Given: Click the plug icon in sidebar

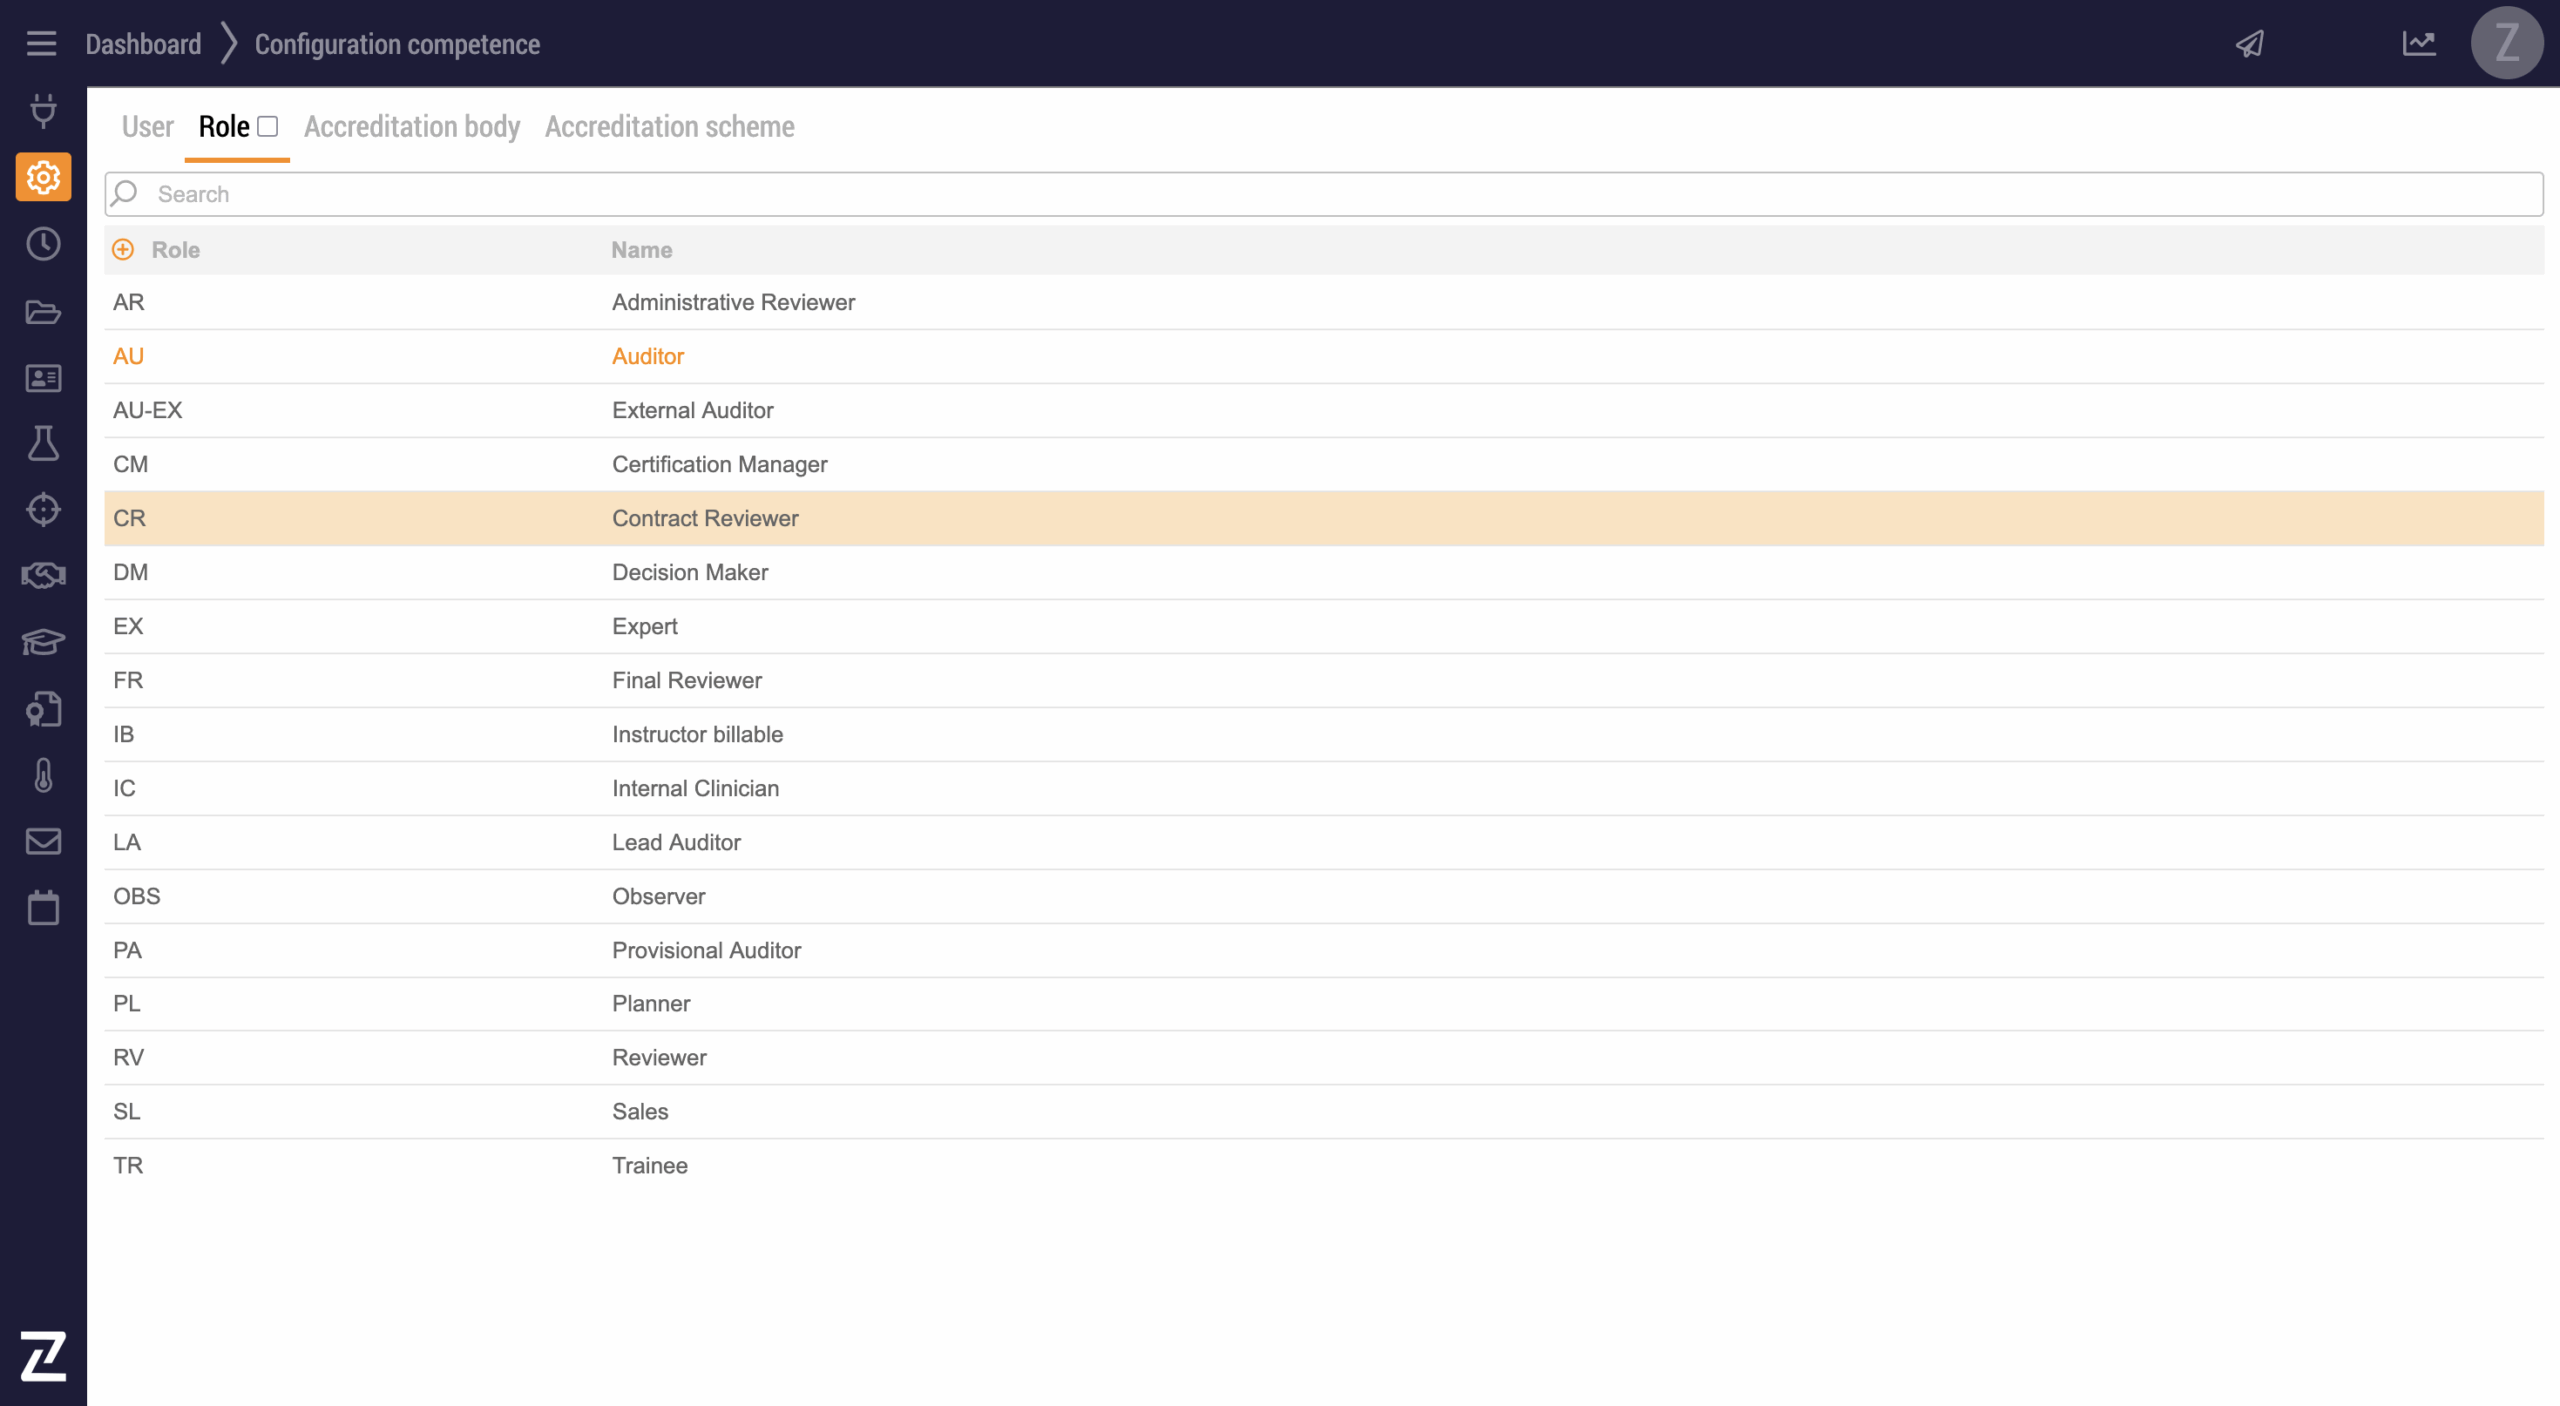Looking at the screenshot, I should click(x=43, y=110).
